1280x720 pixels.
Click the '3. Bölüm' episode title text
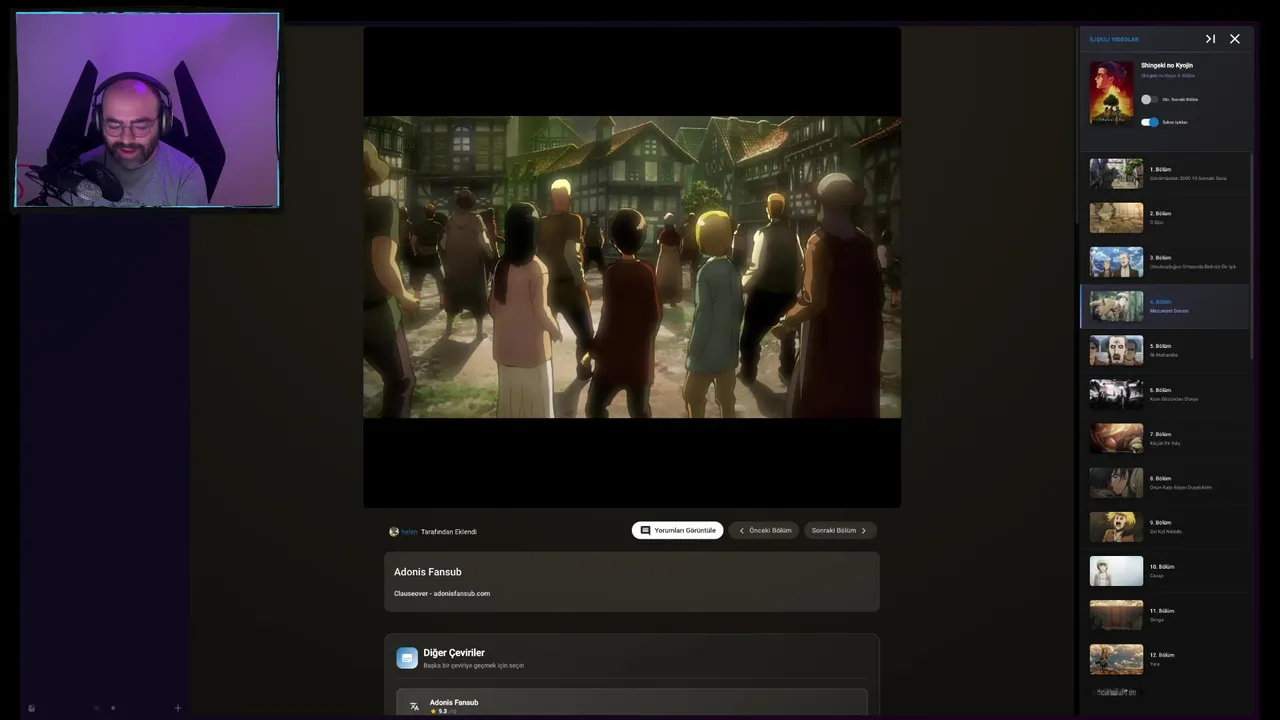(1160, 257)
